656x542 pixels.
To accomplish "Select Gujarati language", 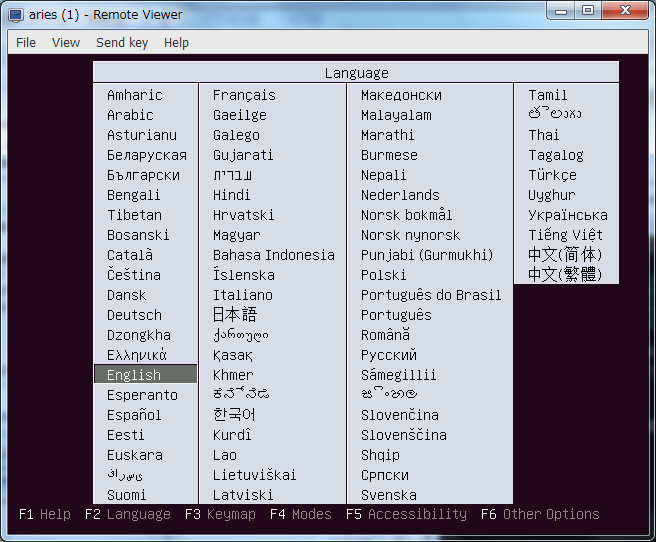I will [x=243, y=155].
